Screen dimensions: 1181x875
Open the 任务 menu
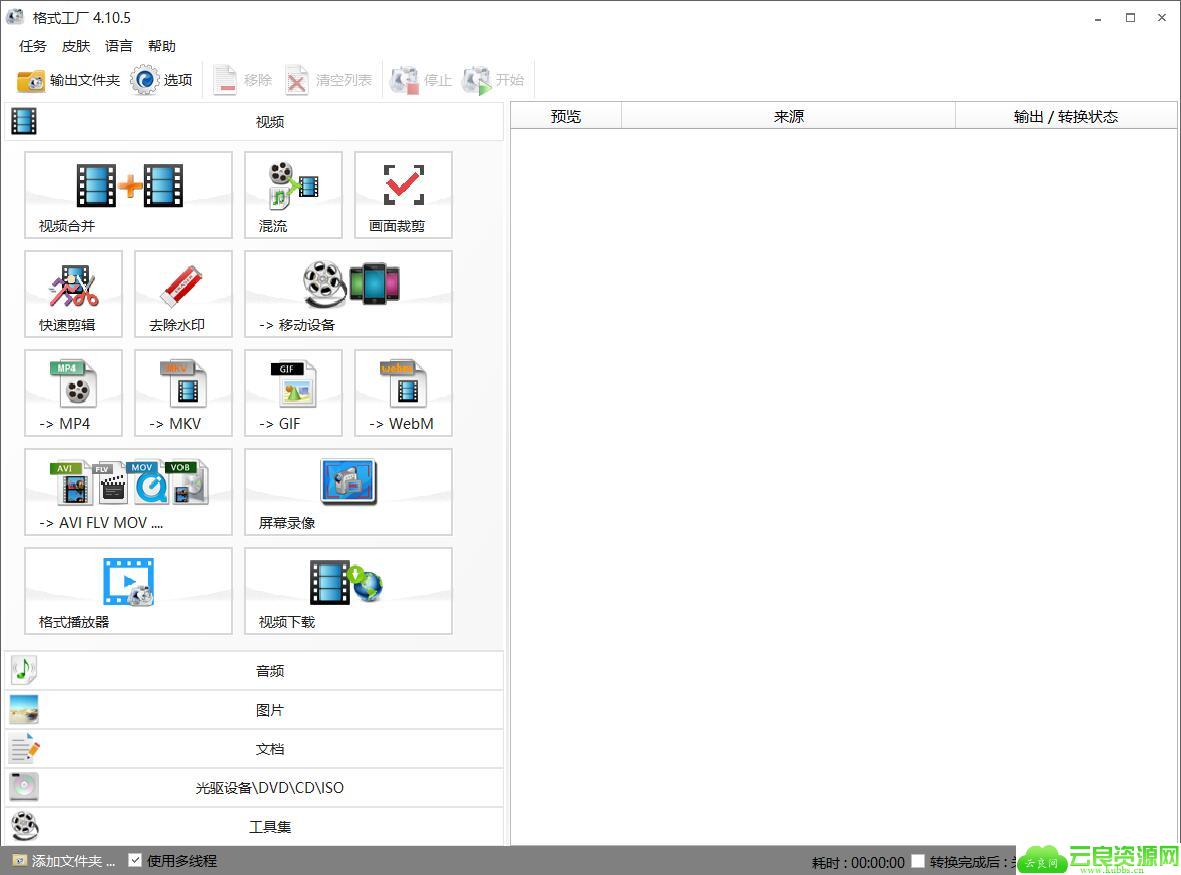(x=33, y=46)
